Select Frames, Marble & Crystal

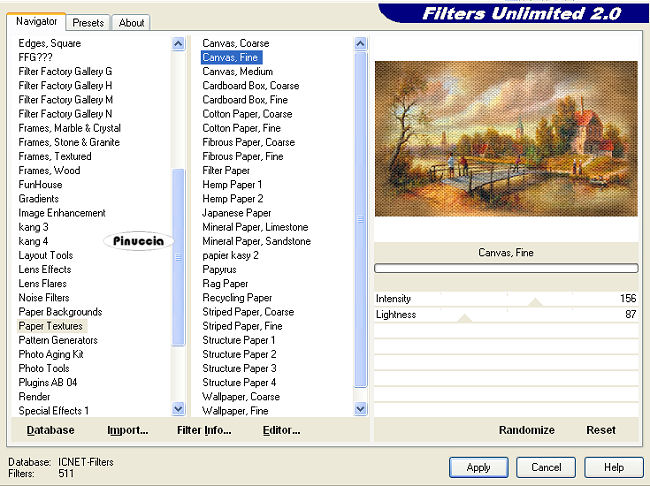pos(70,128)
